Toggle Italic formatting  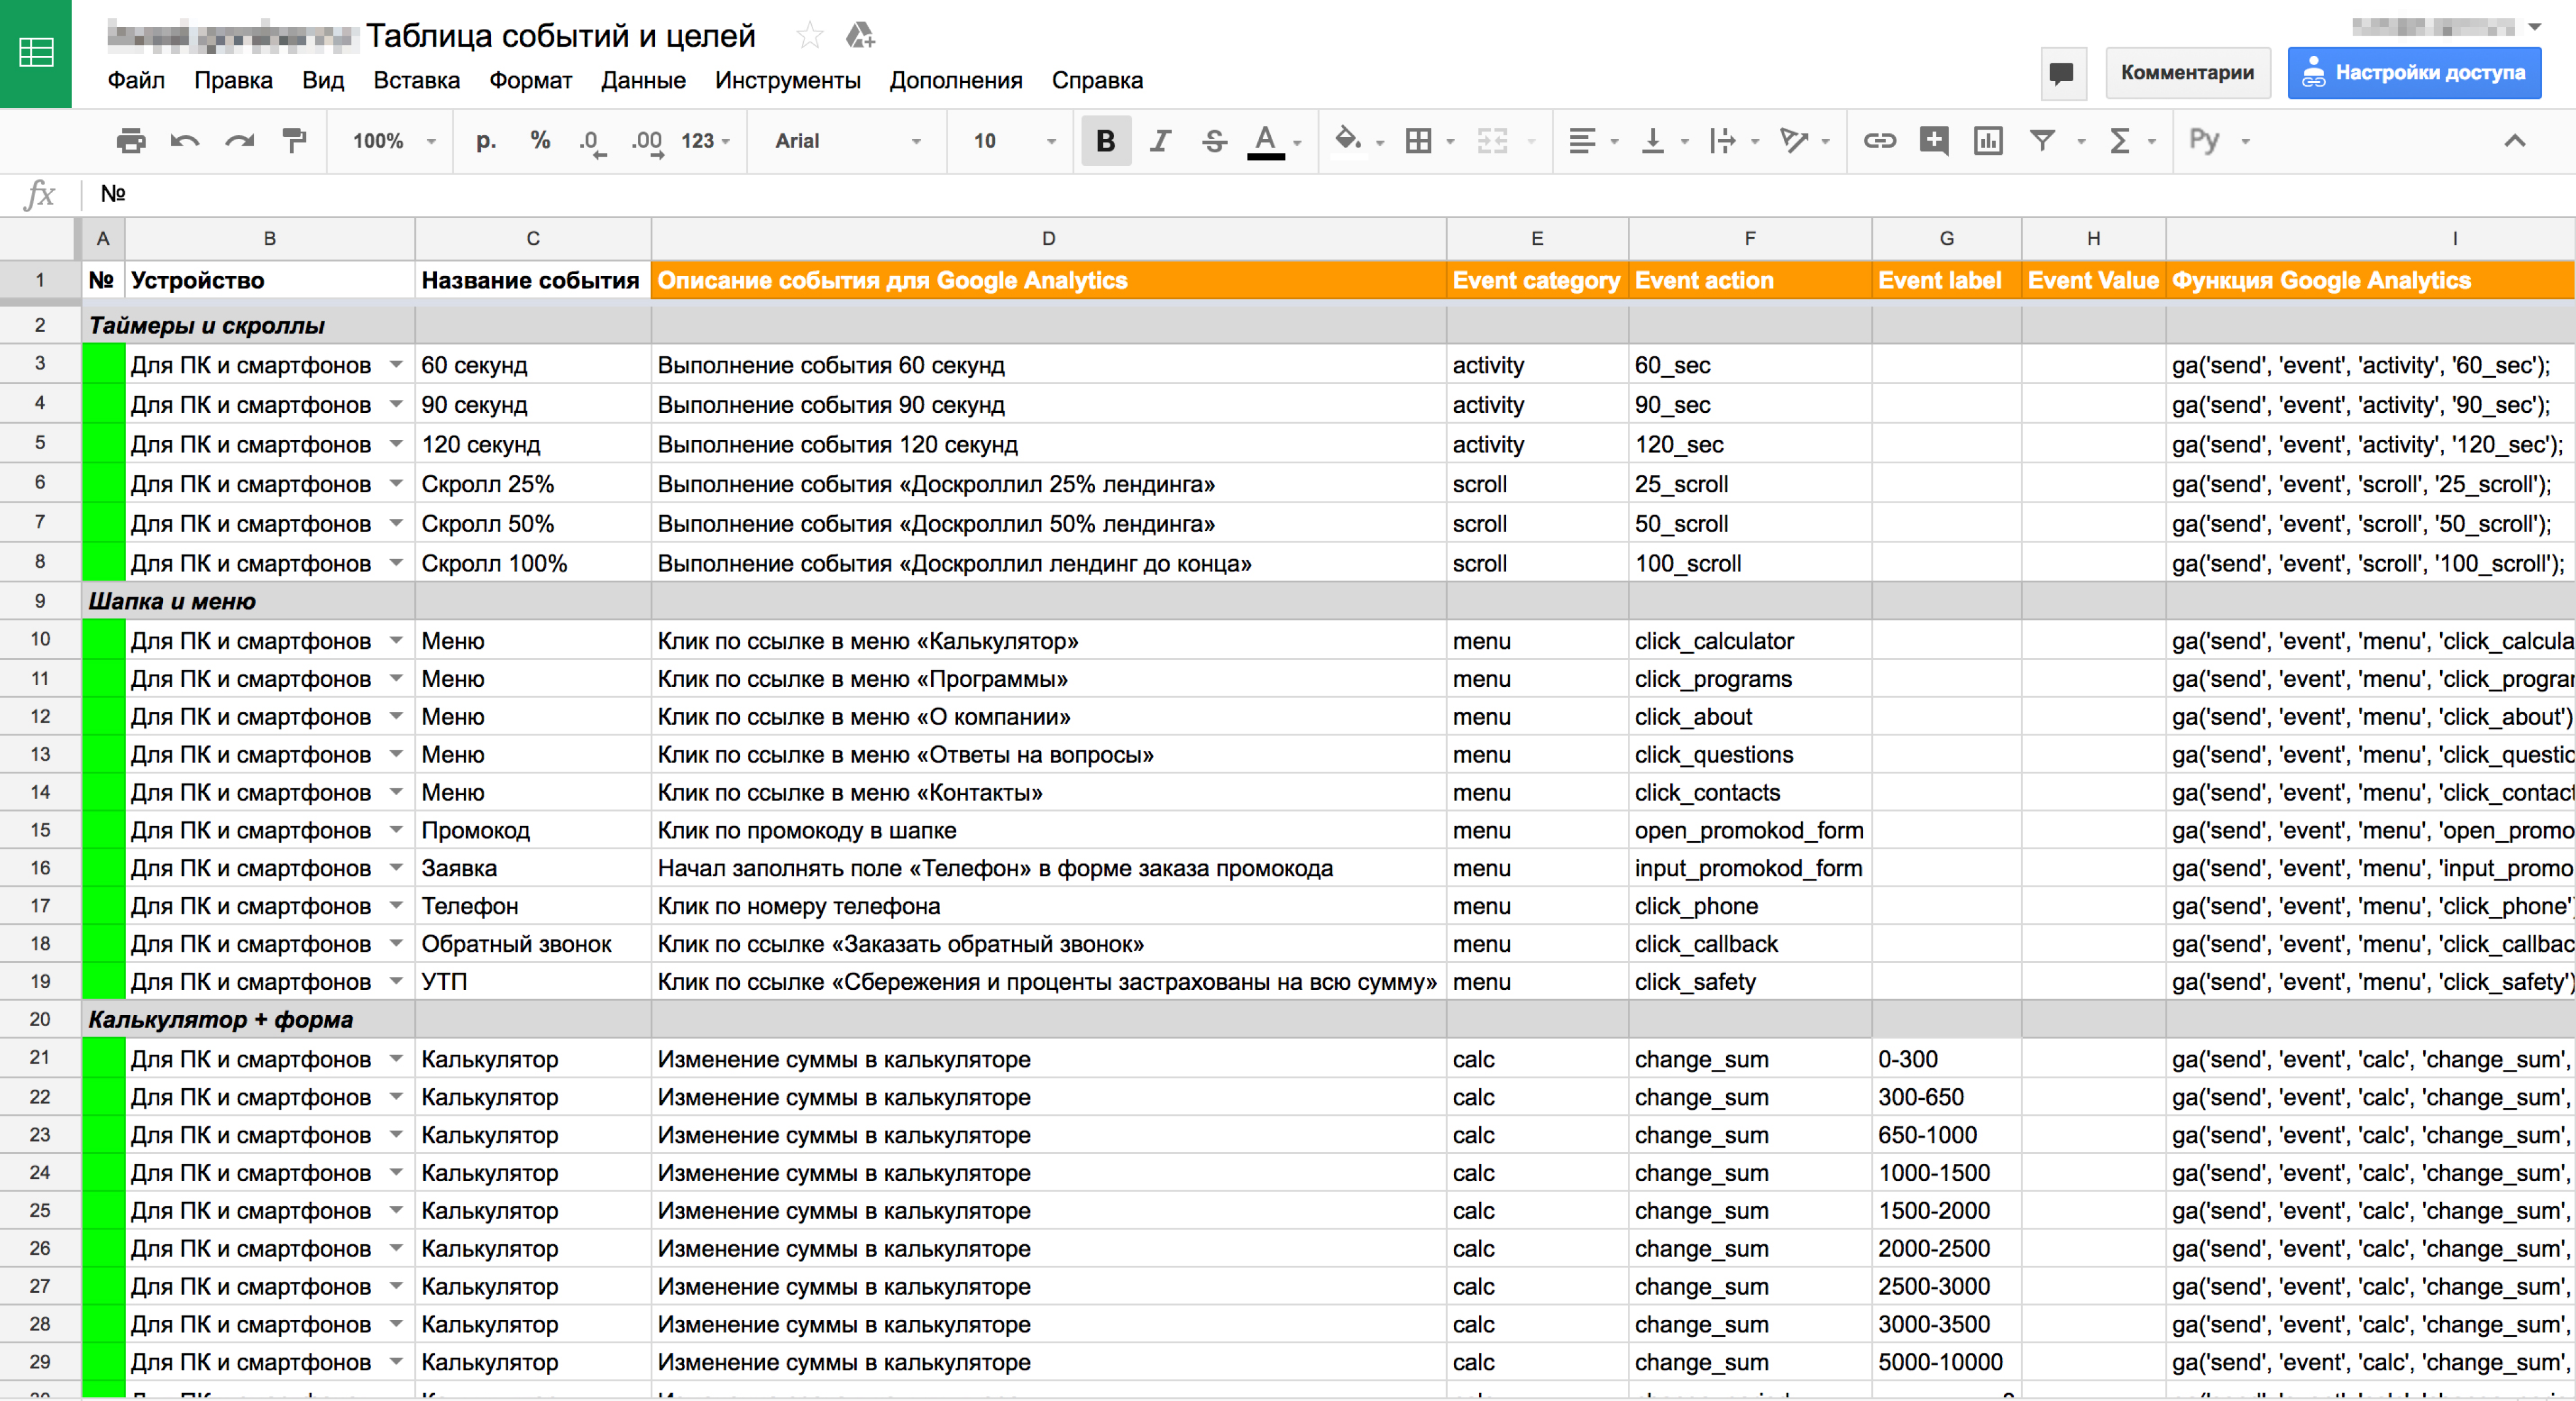tap(1160, 141)
